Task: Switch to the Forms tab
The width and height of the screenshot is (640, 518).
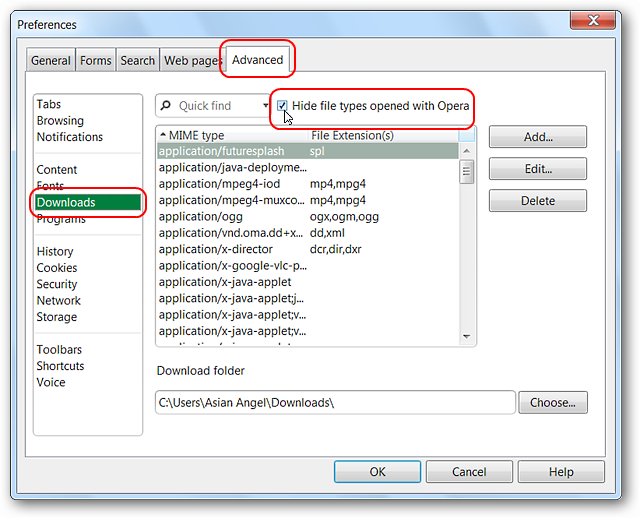Action: click(96, 60)
